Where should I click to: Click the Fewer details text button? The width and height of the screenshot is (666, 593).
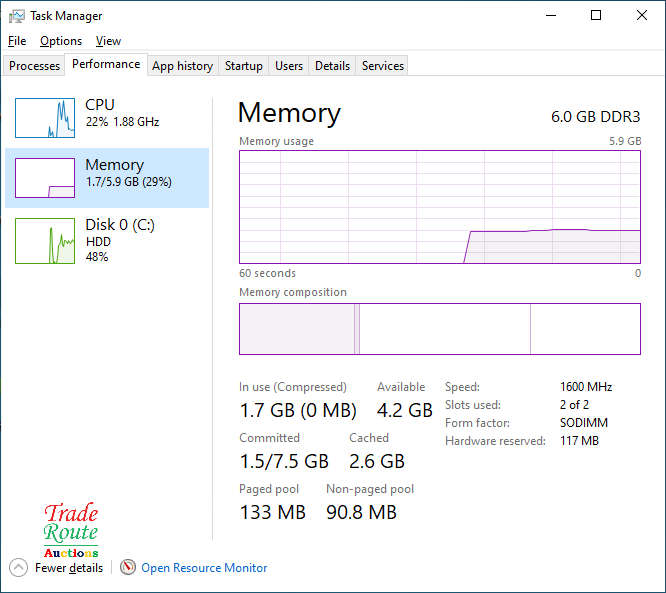(69, 568)
